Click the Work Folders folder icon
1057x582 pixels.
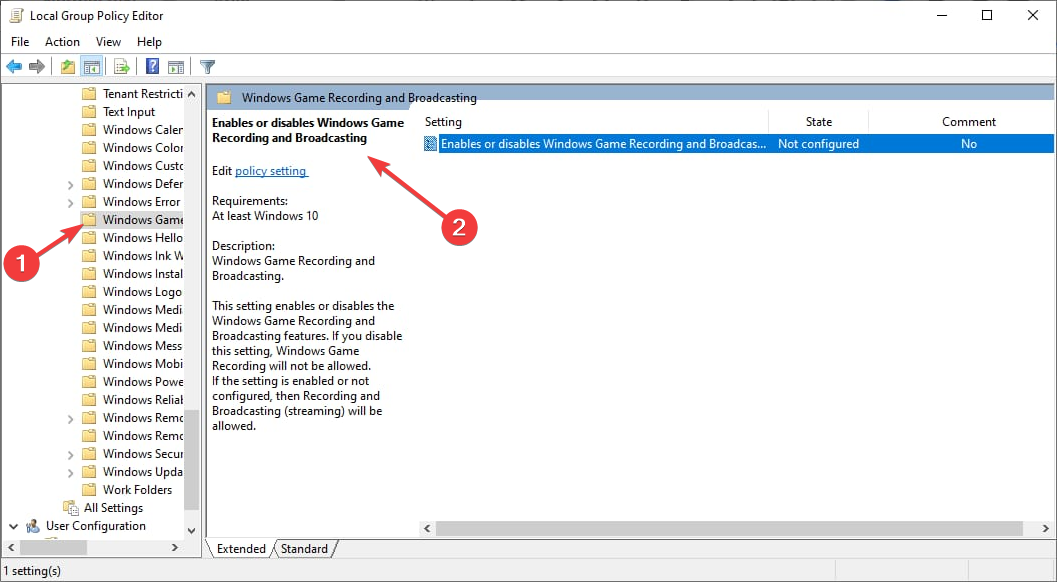click(89, 490)
